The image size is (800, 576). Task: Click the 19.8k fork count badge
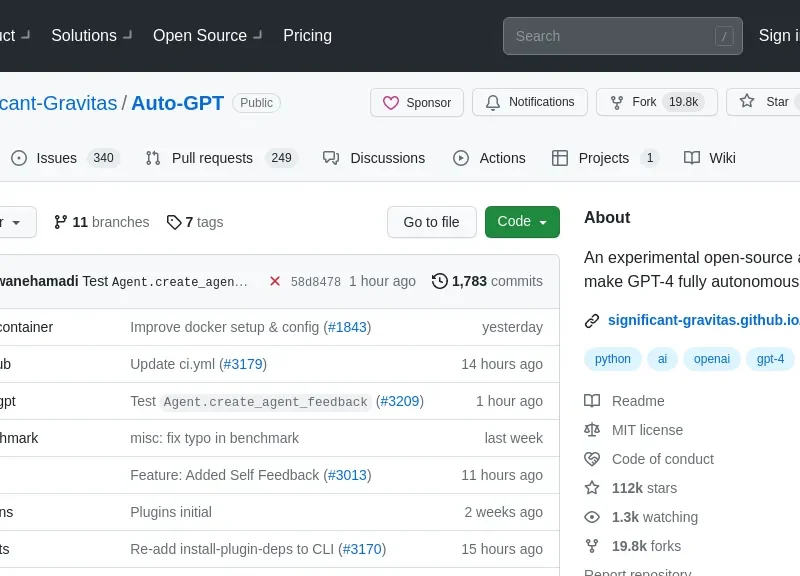[x=684, y=102]
